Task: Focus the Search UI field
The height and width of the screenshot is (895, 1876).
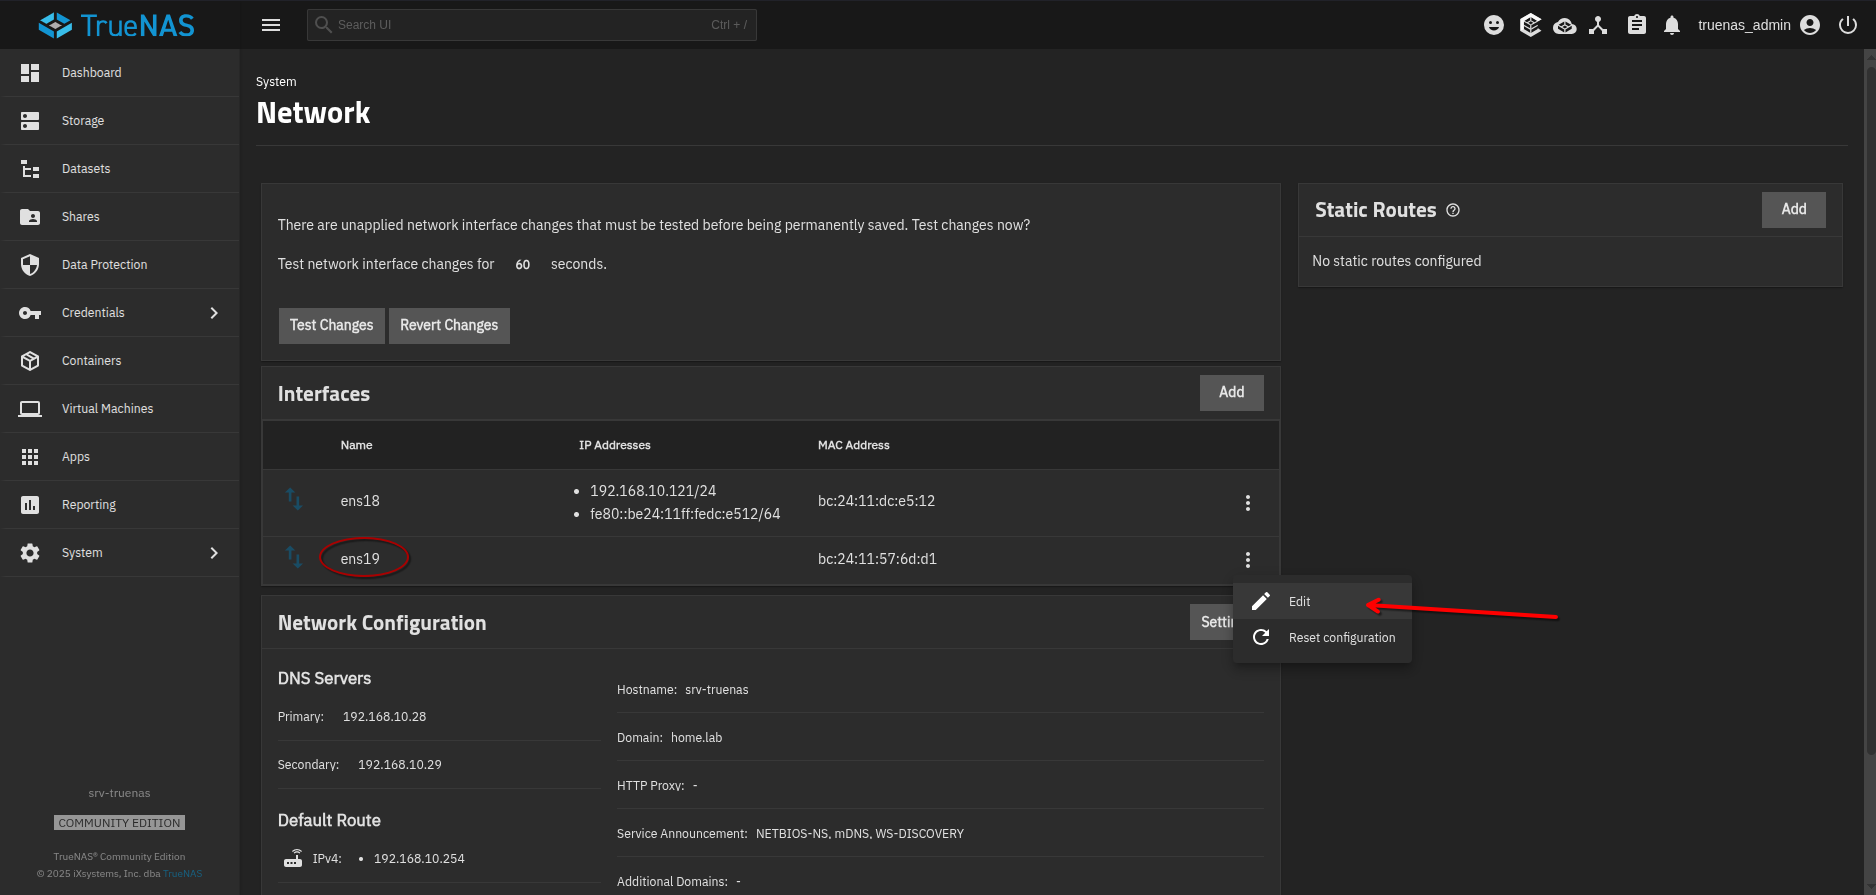Action: [532, 25]
